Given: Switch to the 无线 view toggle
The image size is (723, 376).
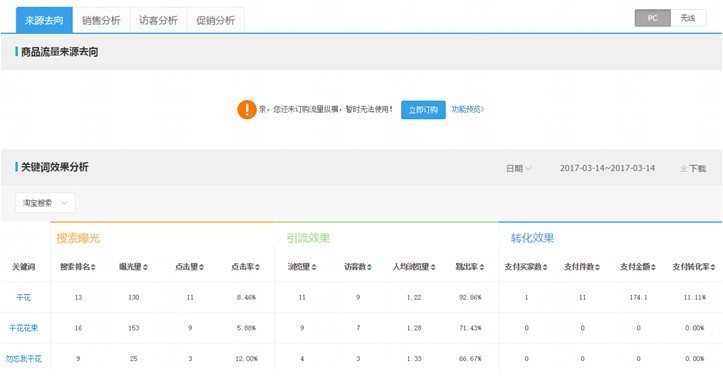Looking at the screenshot, I should coord(688,18).
